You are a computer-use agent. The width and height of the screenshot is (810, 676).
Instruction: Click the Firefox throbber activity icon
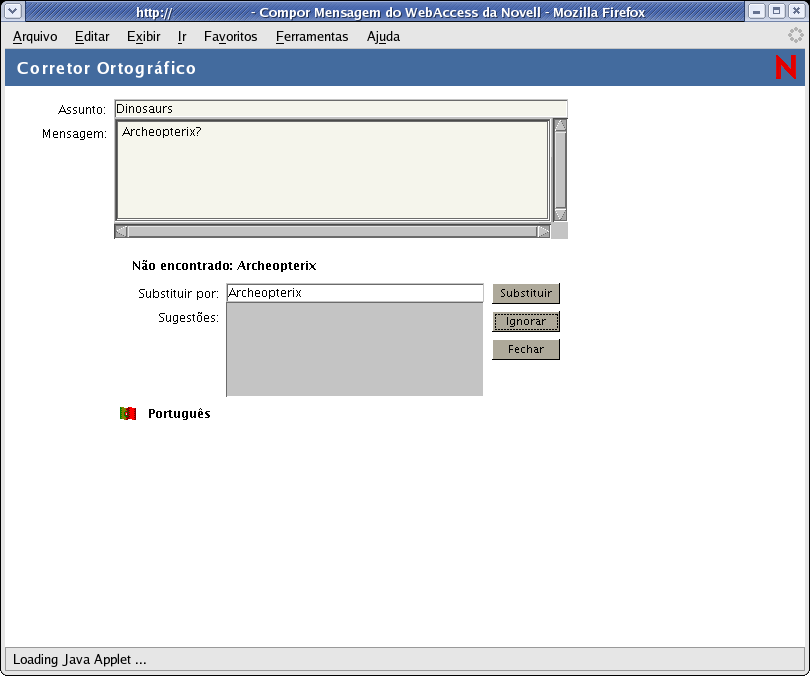tap(796, 36)
